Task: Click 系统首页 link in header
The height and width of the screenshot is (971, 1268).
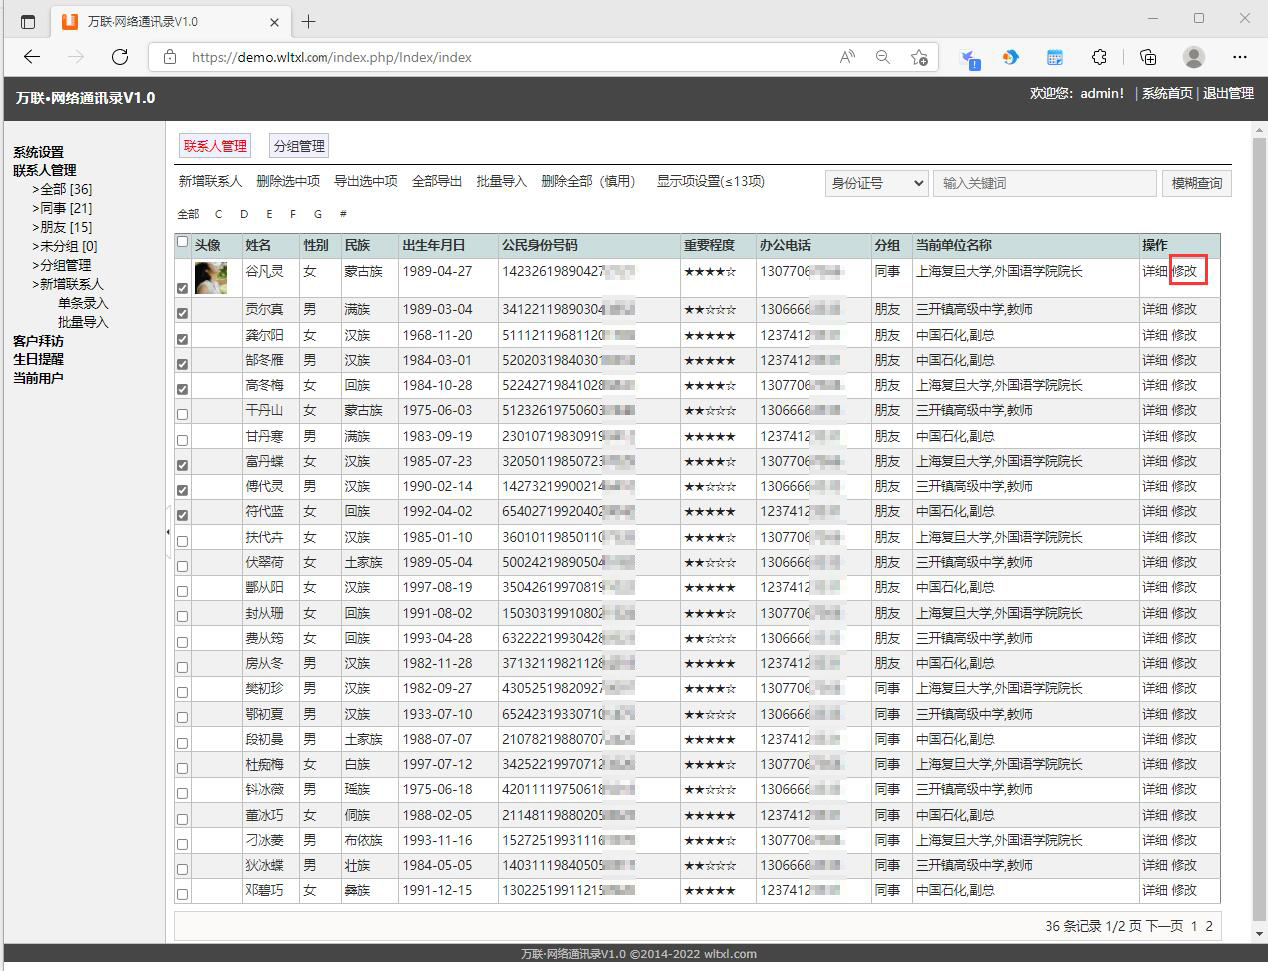Action: (1167, 93)
